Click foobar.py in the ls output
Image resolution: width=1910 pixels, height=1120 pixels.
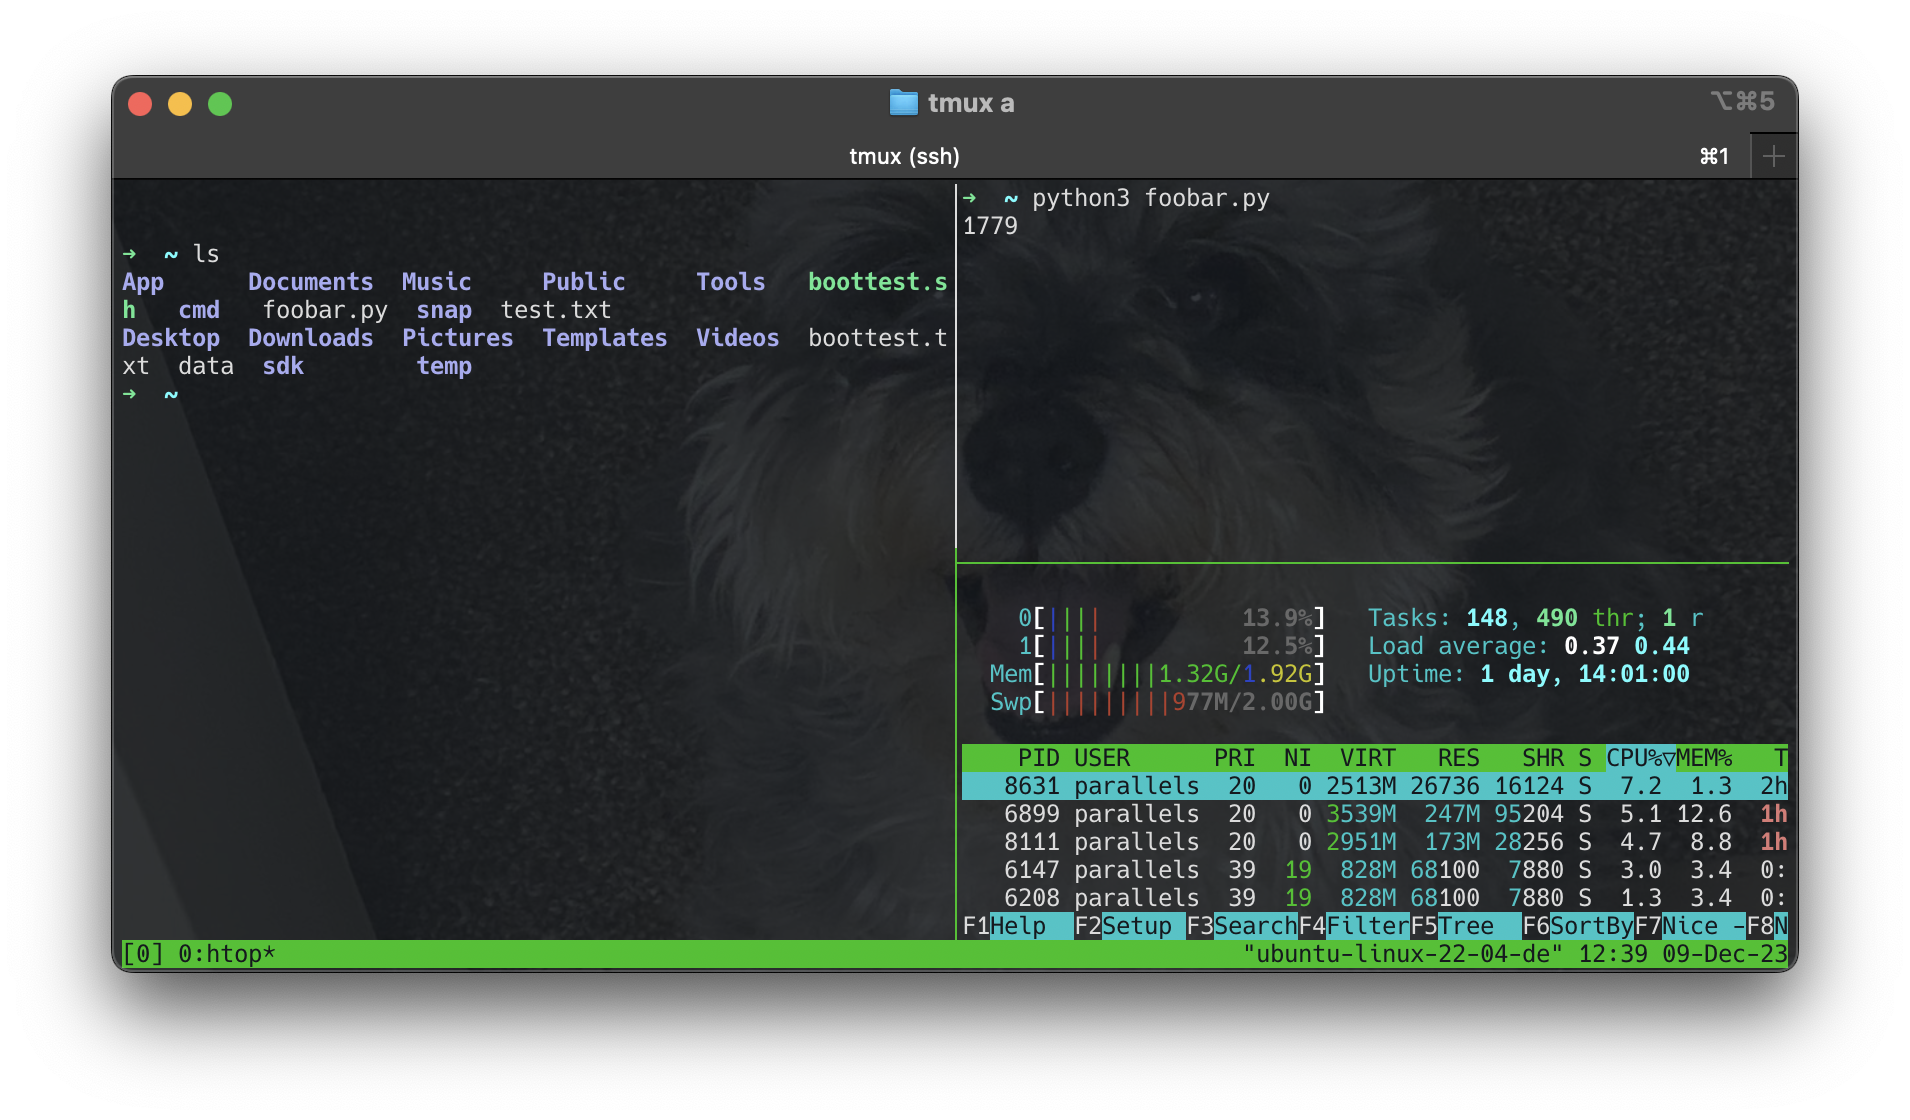(327, 310)
